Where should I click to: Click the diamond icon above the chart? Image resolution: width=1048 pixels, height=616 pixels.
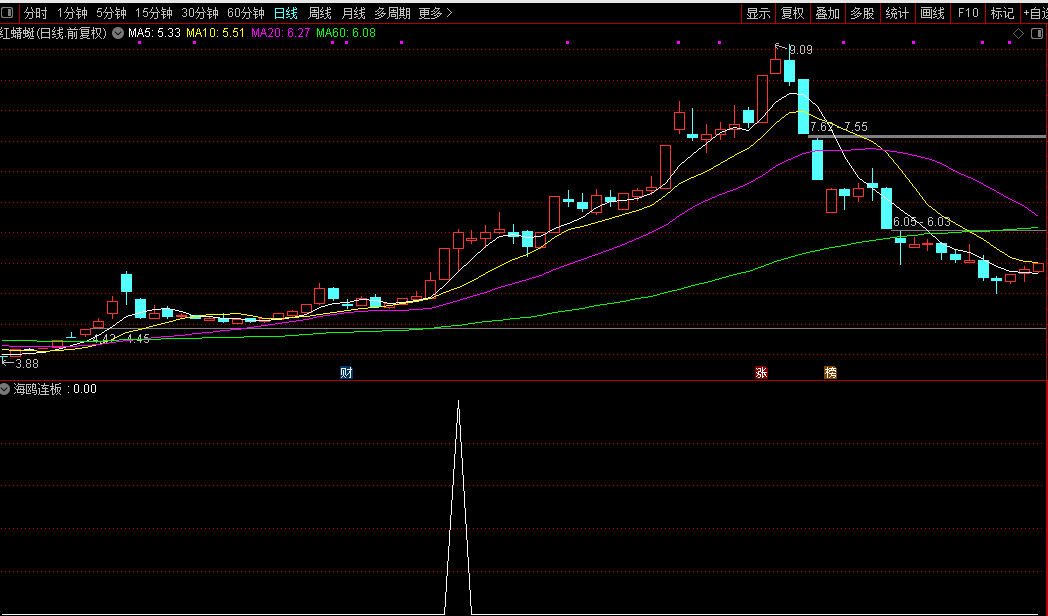(1019, 33)
